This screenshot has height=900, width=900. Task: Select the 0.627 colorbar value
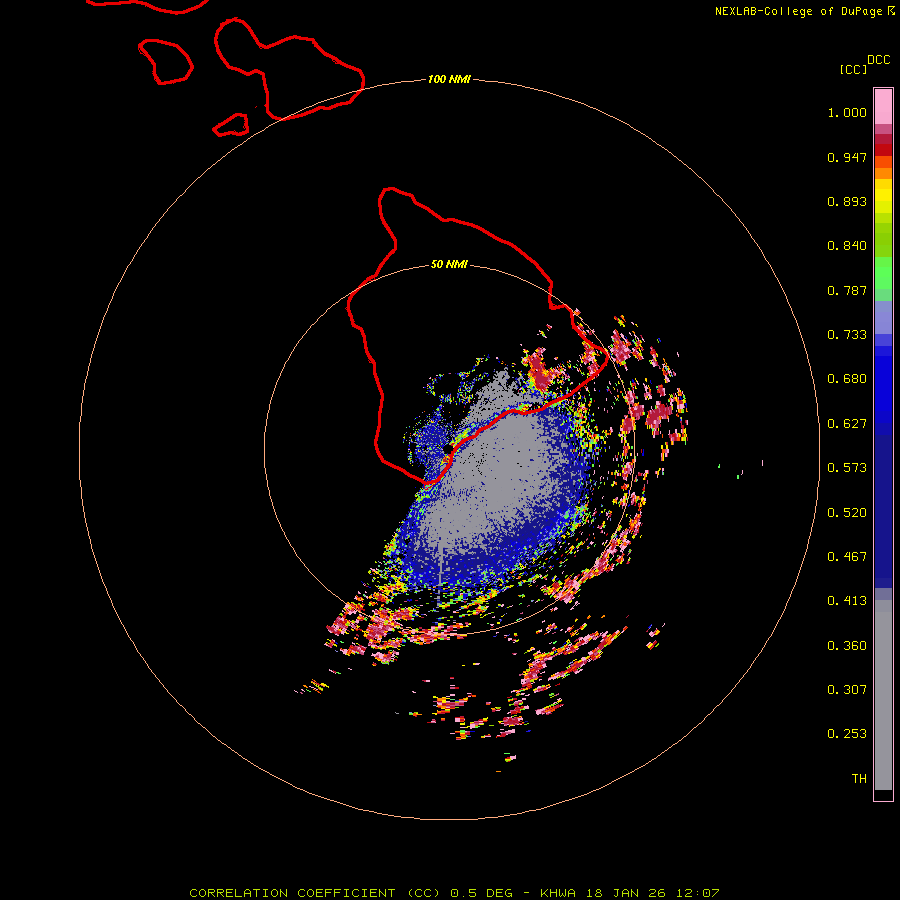pos(847,424)
